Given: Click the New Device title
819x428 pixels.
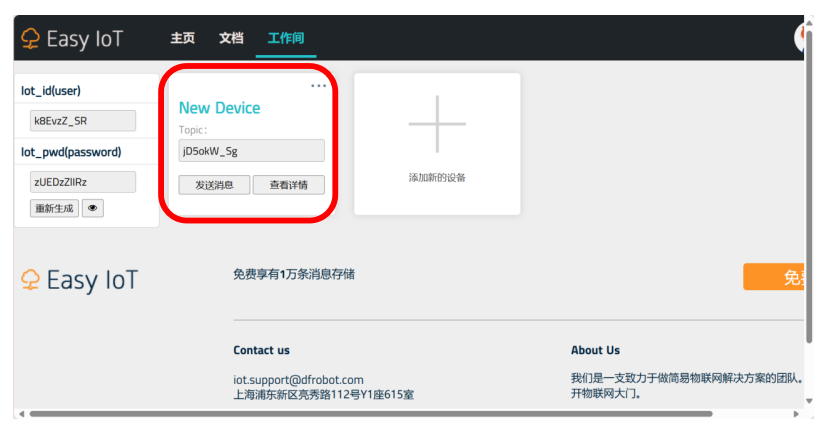Looking at the screenshot, I should click(219, 108).
